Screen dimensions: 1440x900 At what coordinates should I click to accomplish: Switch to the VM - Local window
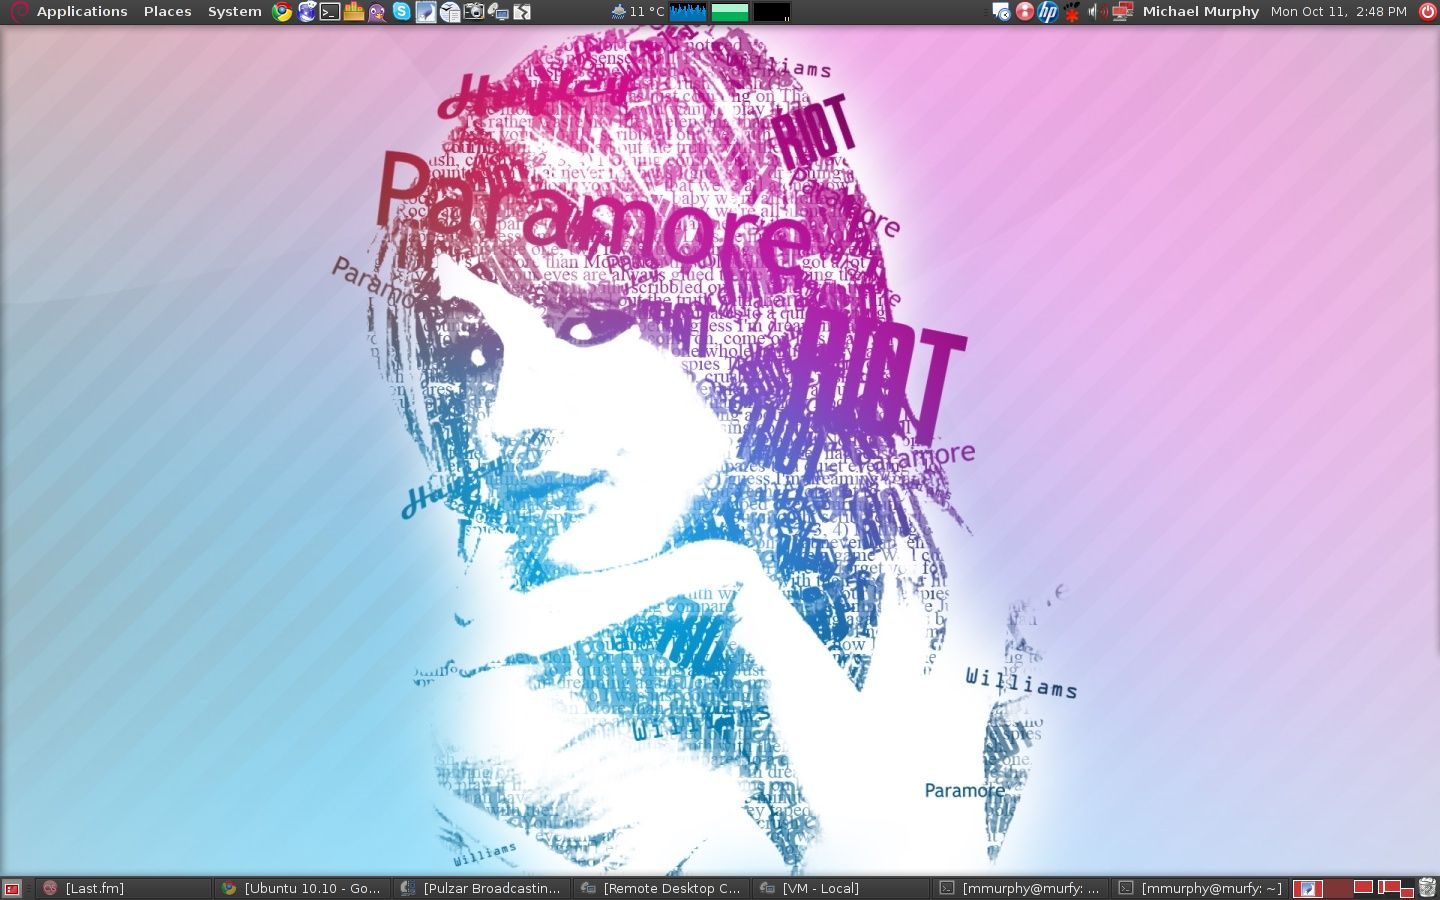point(841,888)
